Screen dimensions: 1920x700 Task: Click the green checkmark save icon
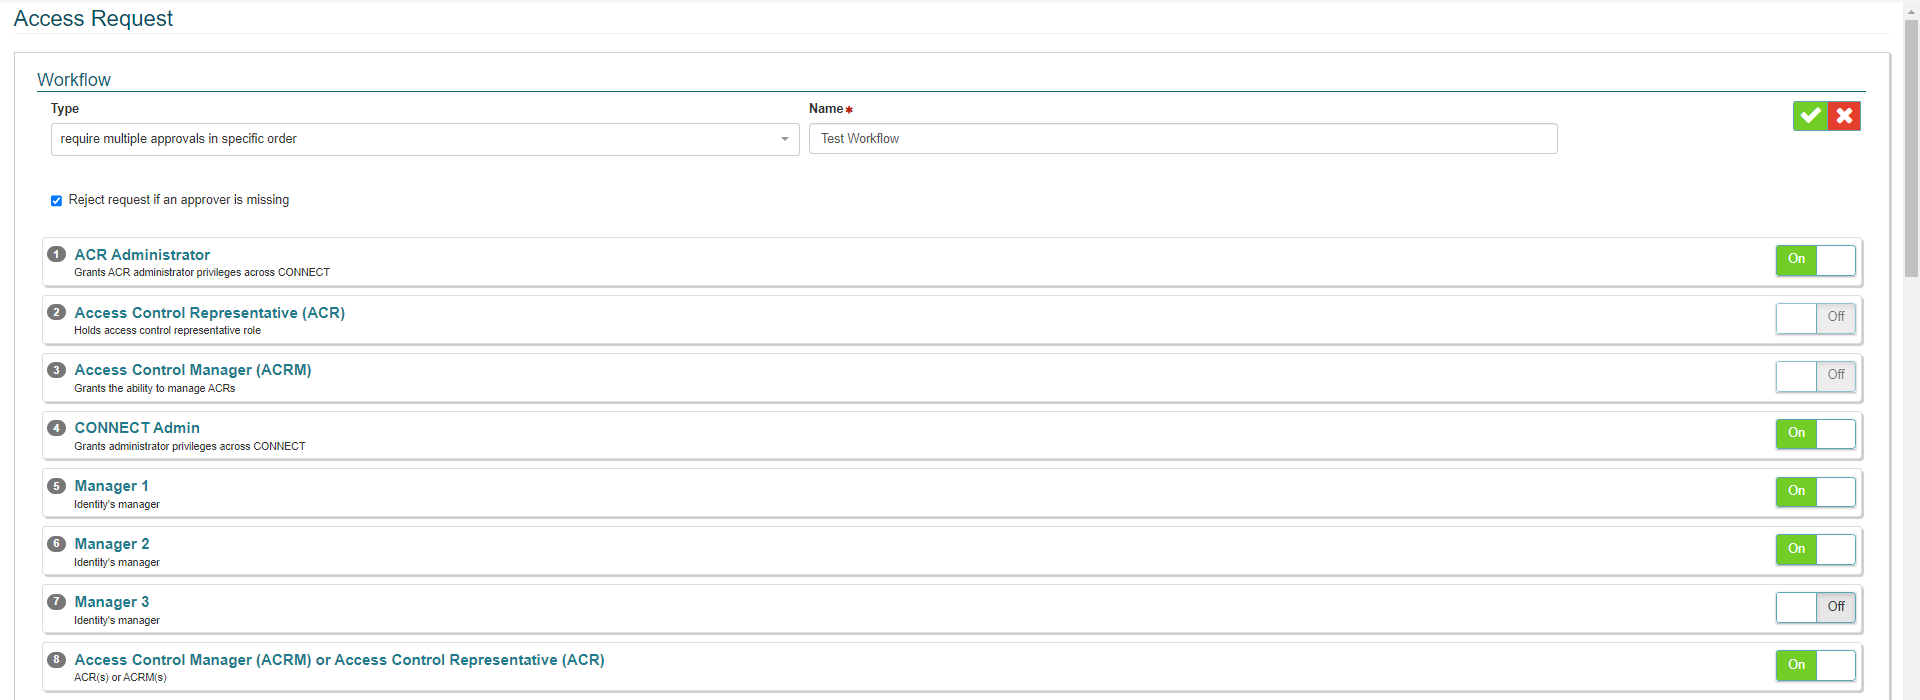(x=1810, y=116)
